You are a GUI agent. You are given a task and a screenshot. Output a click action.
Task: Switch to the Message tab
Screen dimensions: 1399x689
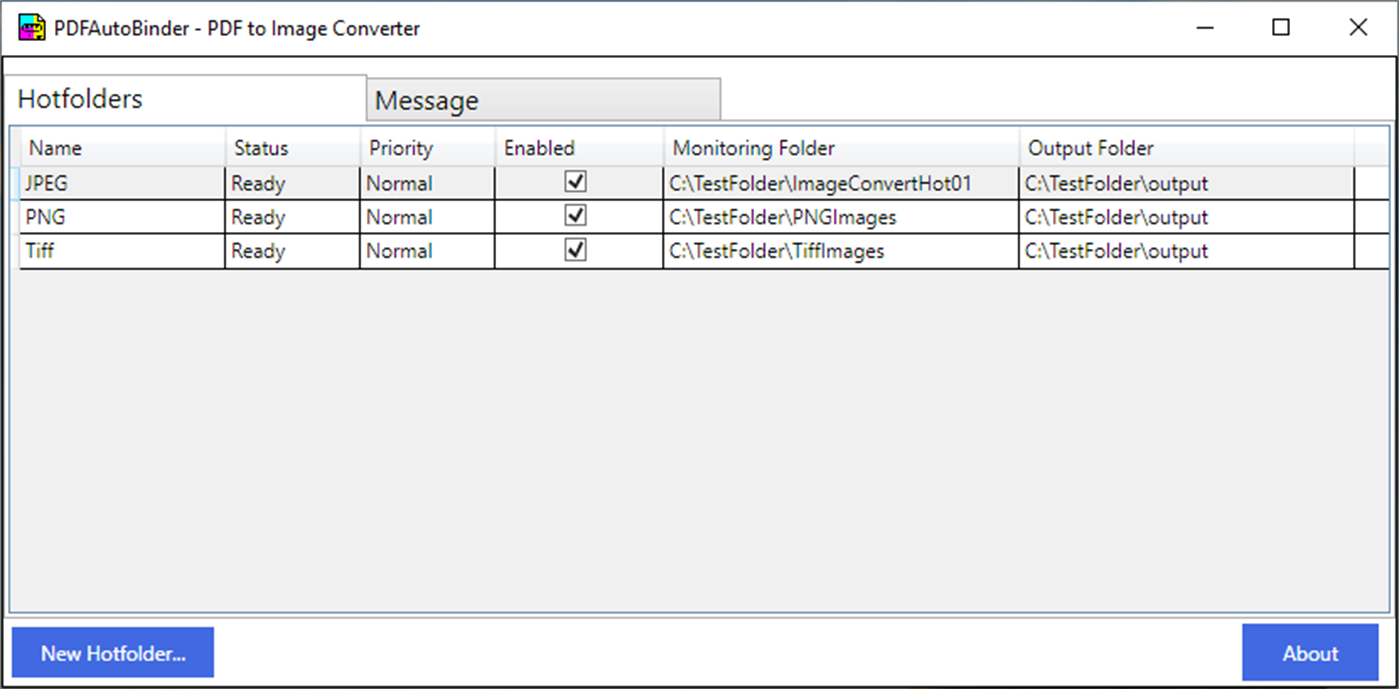tap(426, 99)
